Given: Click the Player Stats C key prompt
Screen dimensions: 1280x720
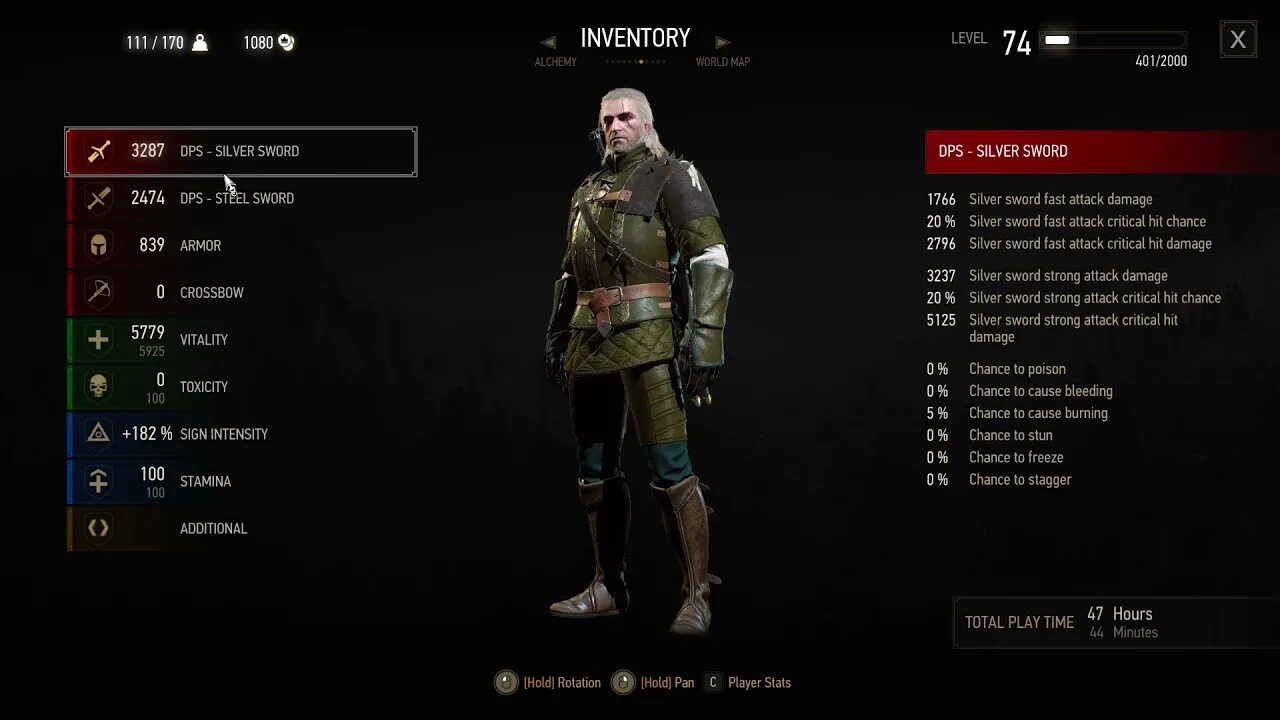Looking at the screenshot, I should pos(713,683).
